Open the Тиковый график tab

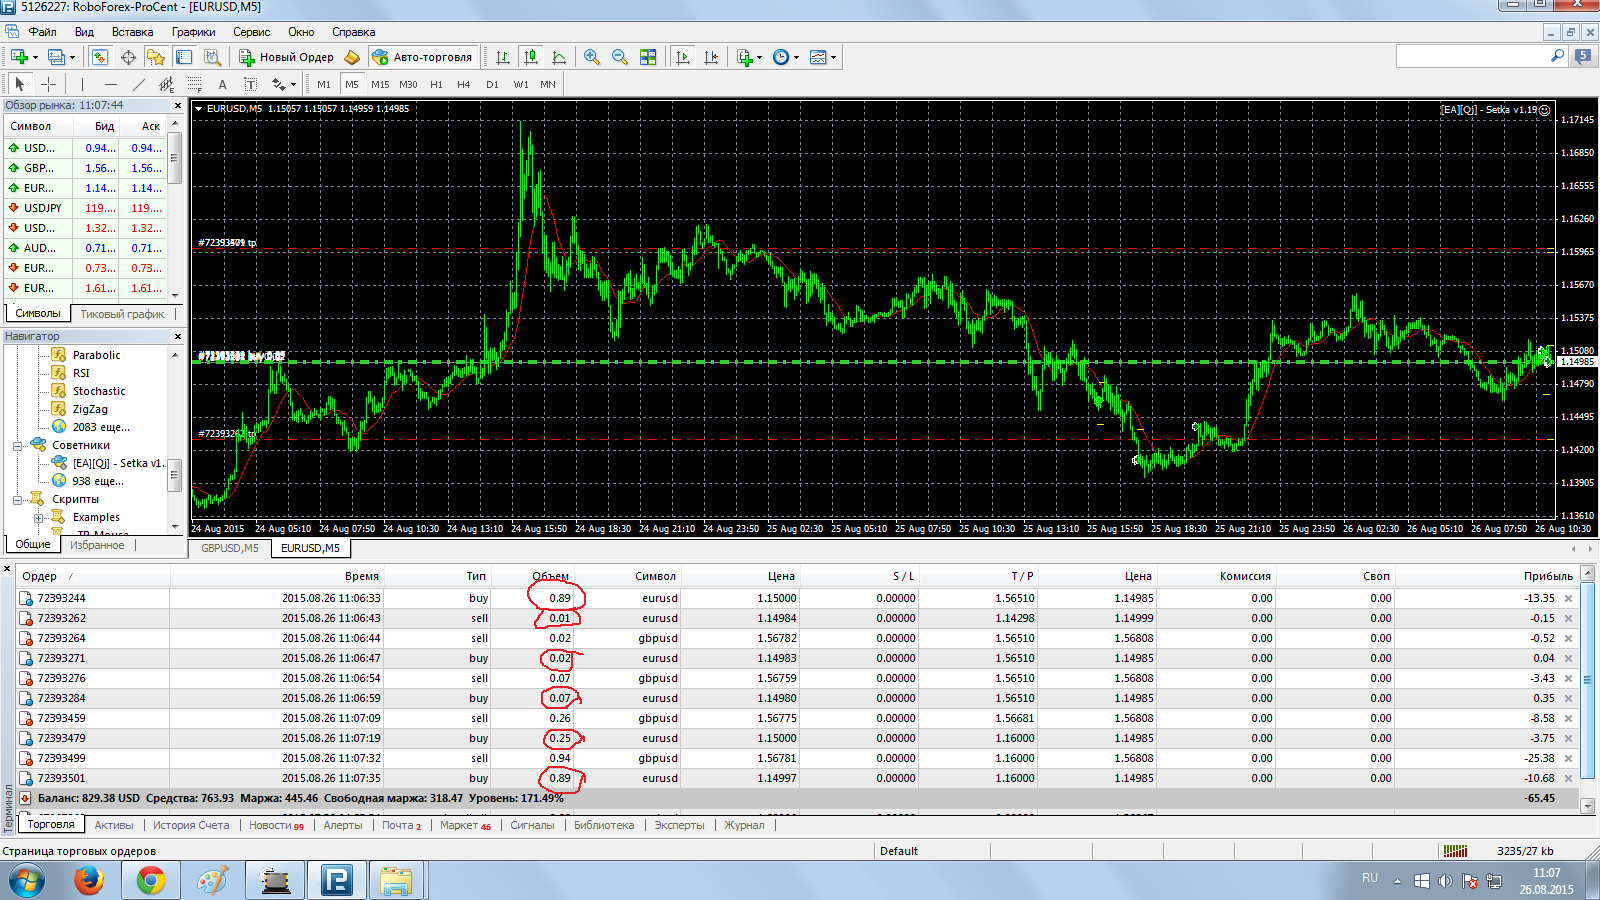coord(122,314)
